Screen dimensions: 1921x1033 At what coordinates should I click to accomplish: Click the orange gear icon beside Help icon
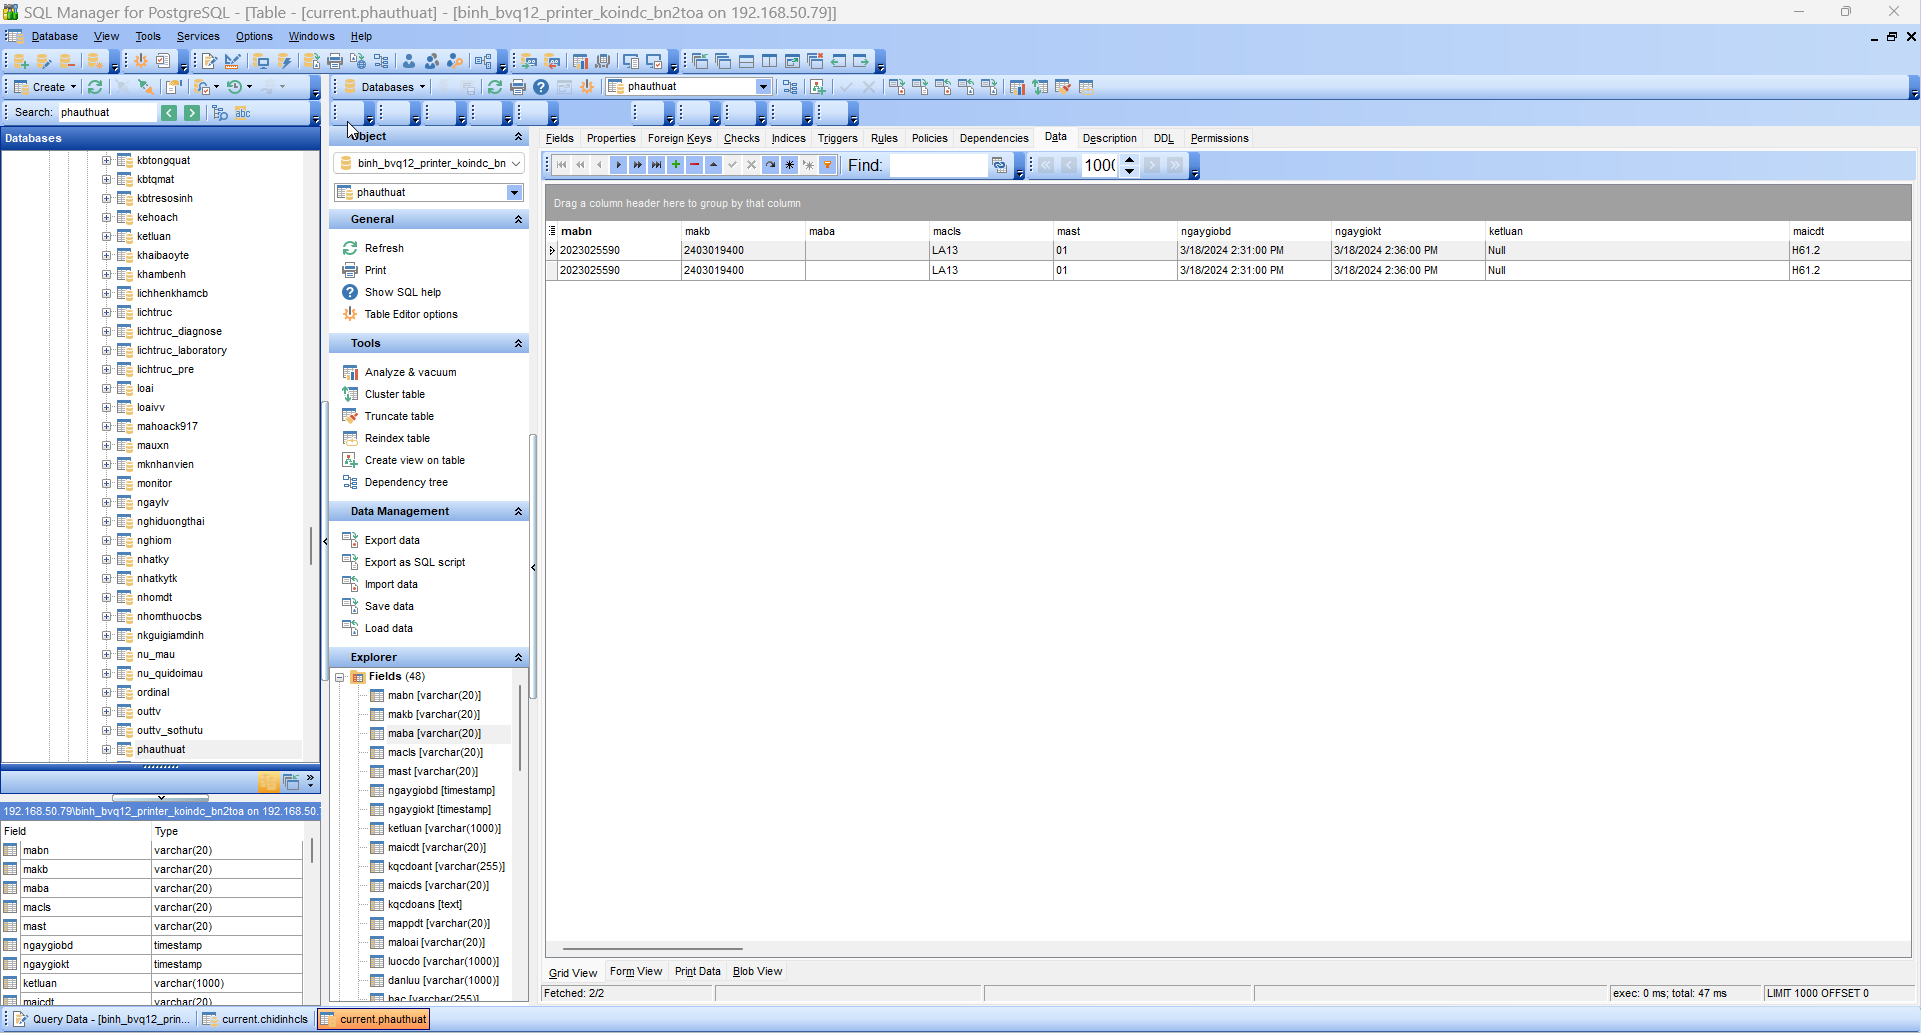coord(587,87)
